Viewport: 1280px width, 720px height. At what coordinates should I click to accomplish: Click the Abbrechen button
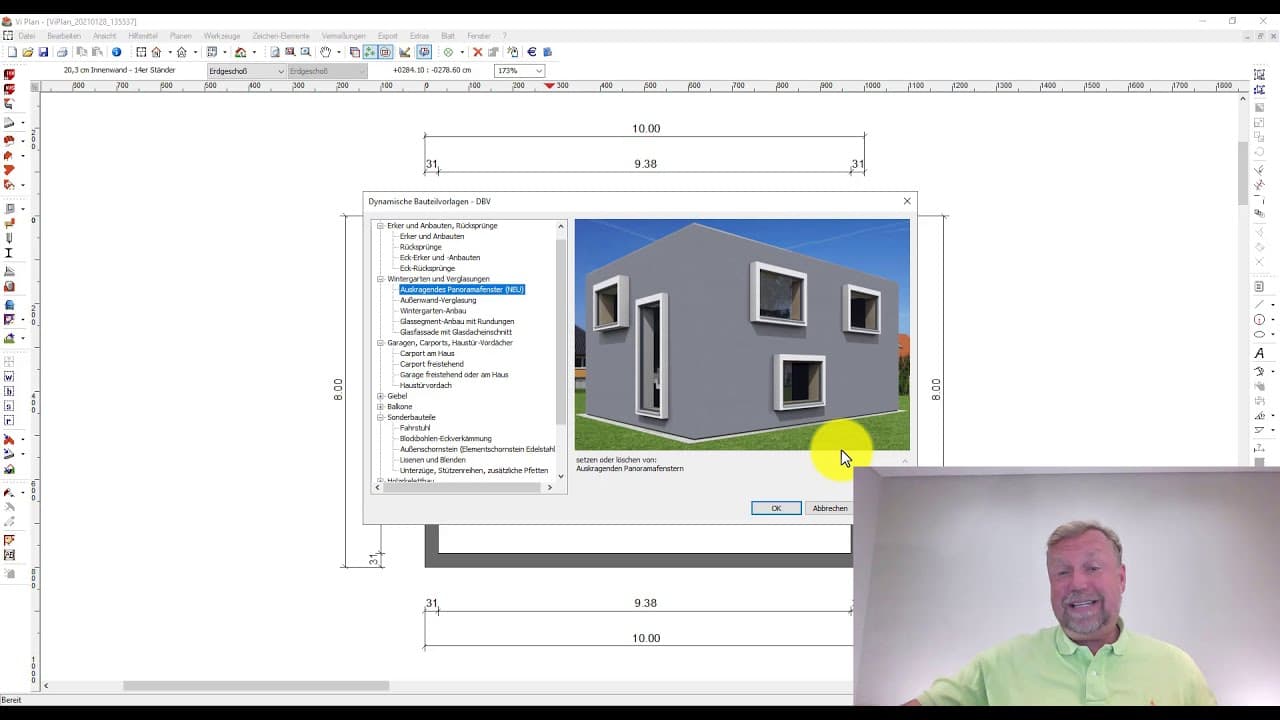[x=830, y=508]
